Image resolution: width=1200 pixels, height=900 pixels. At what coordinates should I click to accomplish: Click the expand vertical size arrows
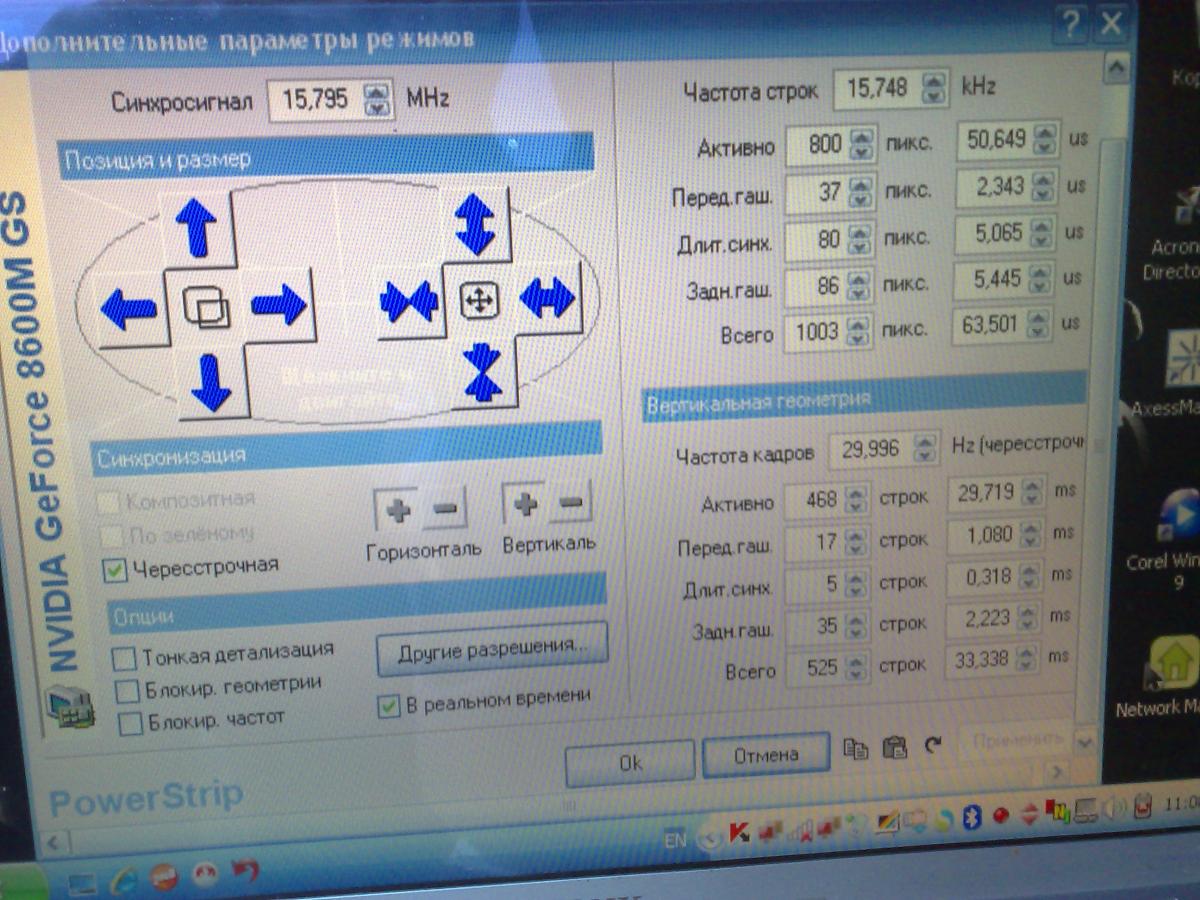474,224
